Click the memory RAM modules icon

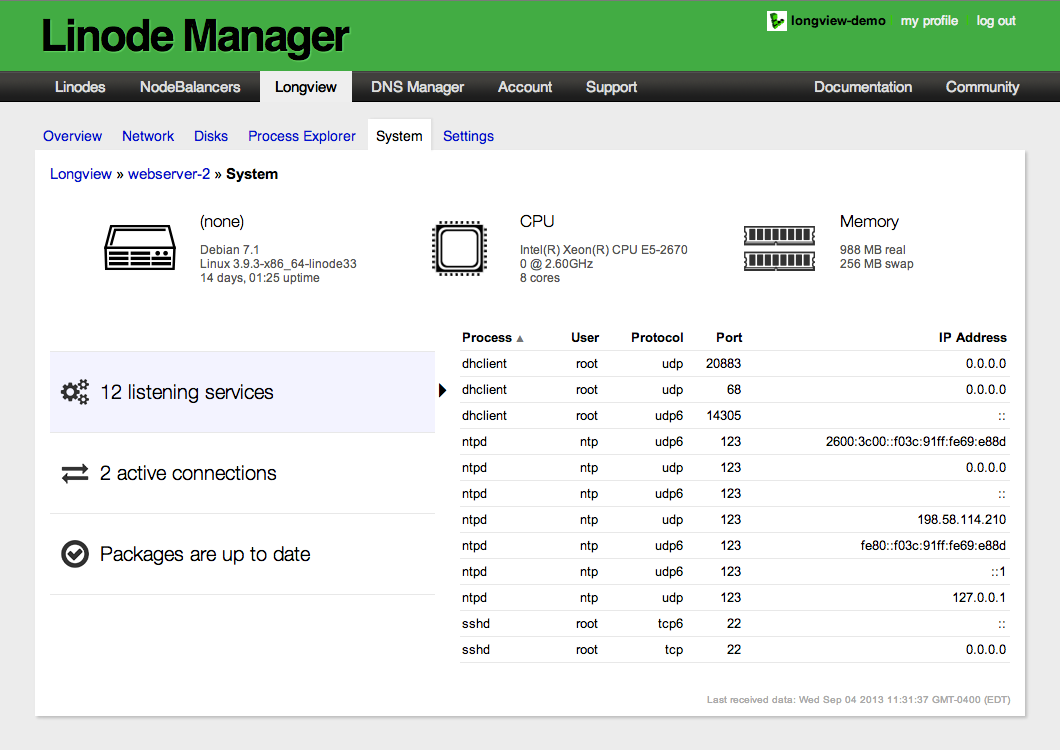pos(779,247)
